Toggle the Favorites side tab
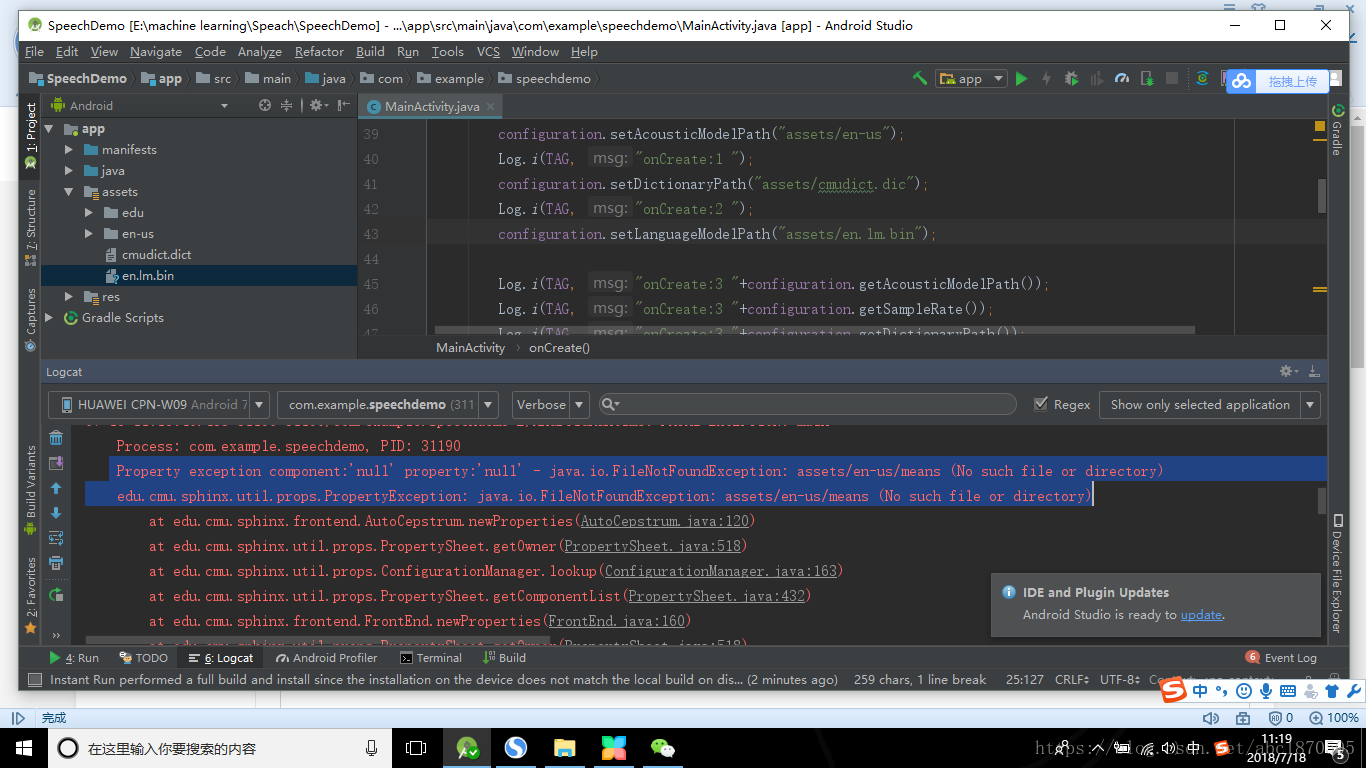The image size is (1366, 768). click(x=31, y=595)
